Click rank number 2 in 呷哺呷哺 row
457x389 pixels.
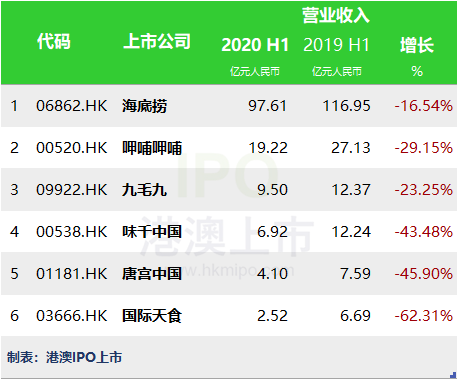(14, 148)
